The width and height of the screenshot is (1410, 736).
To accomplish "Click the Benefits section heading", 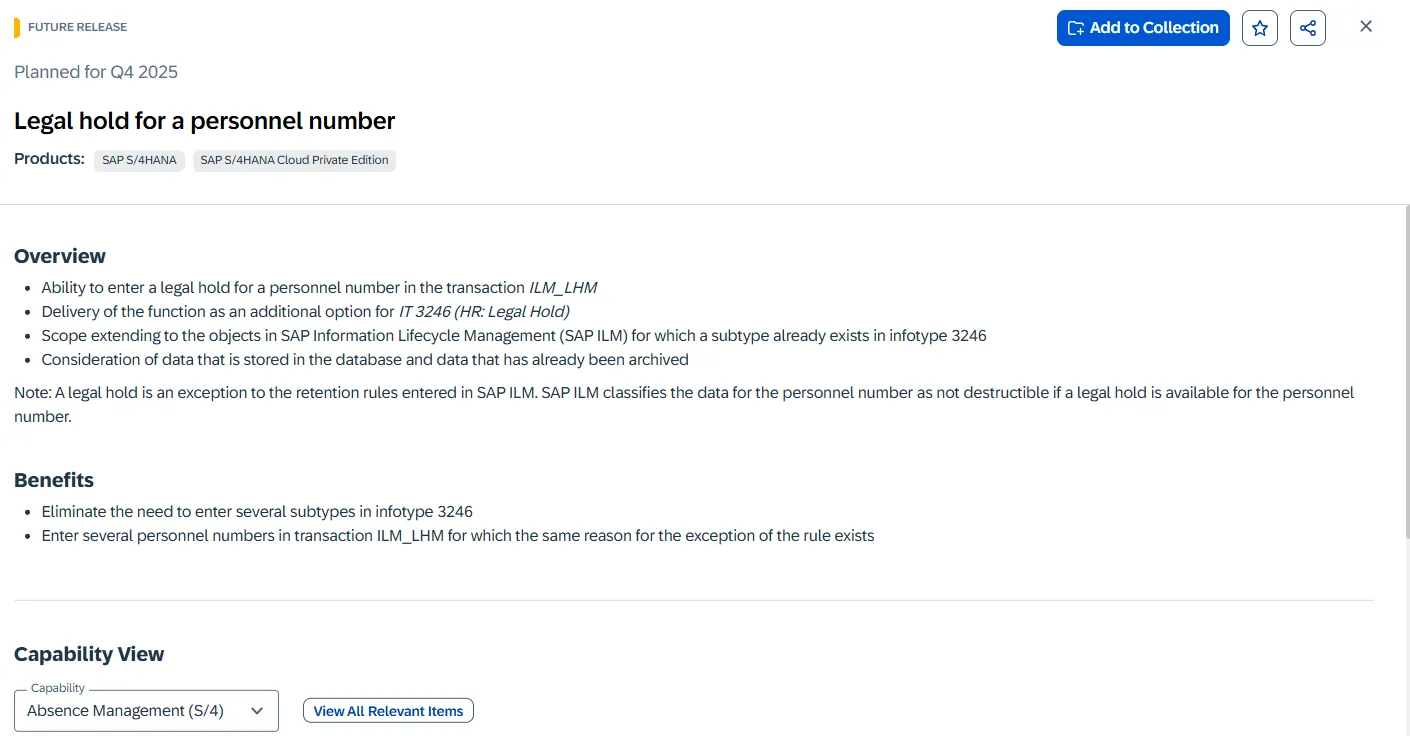I will click(54, 480).
